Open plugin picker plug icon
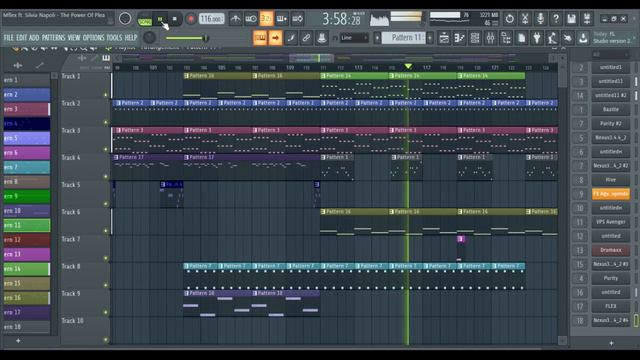The width and height of the screenshot is (640, 360). pos(537,38)
